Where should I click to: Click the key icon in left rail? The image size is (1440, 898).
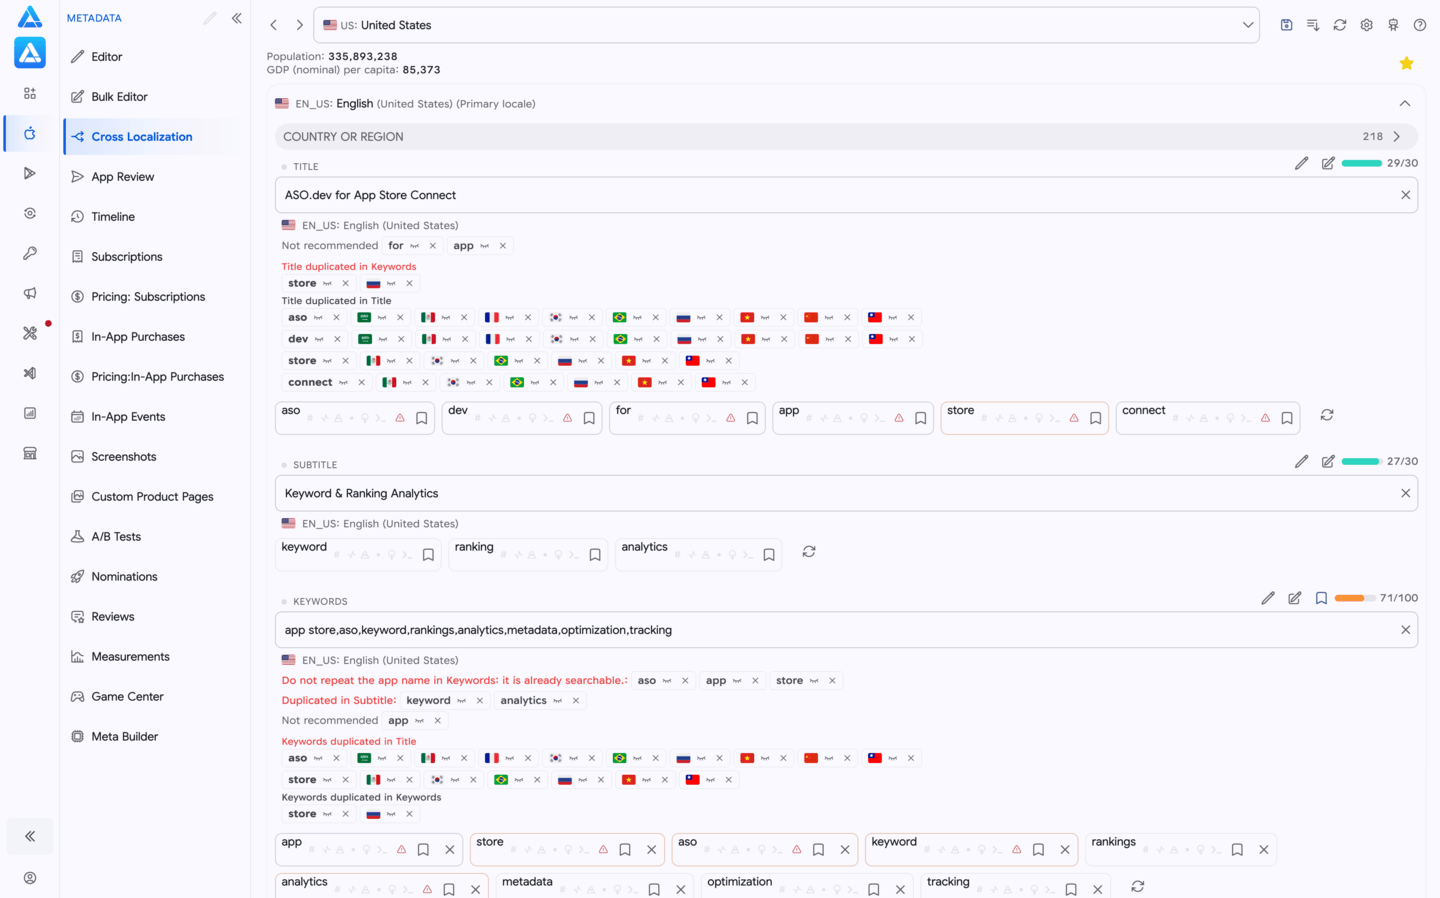point(30,253)
